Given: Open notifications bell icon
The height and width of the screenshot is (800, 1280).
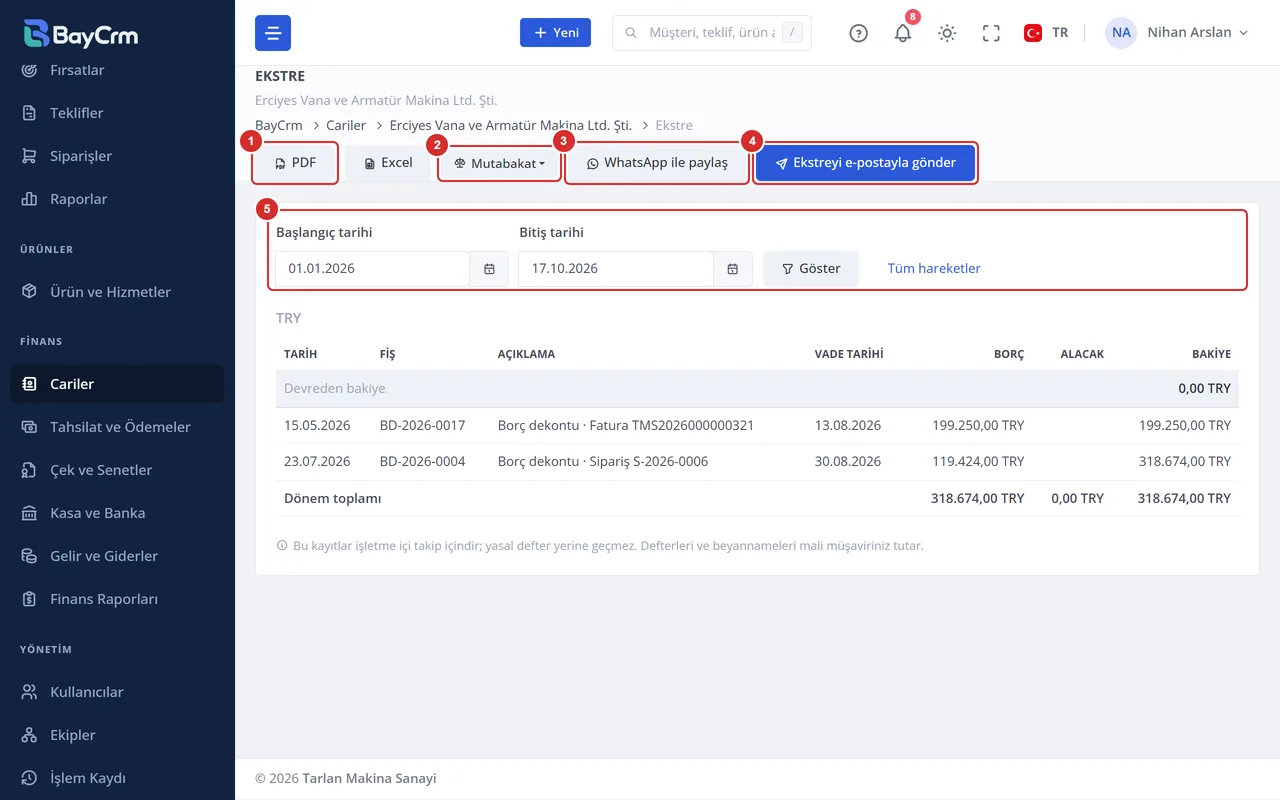Looking at the screenshot, I should pos(903,33).
